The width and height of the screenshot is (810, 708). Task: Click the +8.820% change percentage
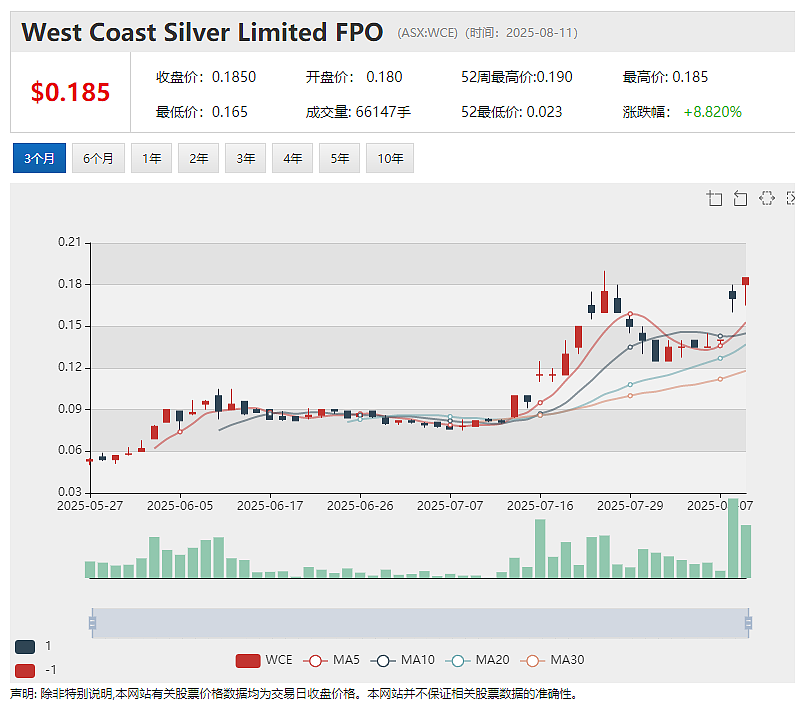[712, 112]
